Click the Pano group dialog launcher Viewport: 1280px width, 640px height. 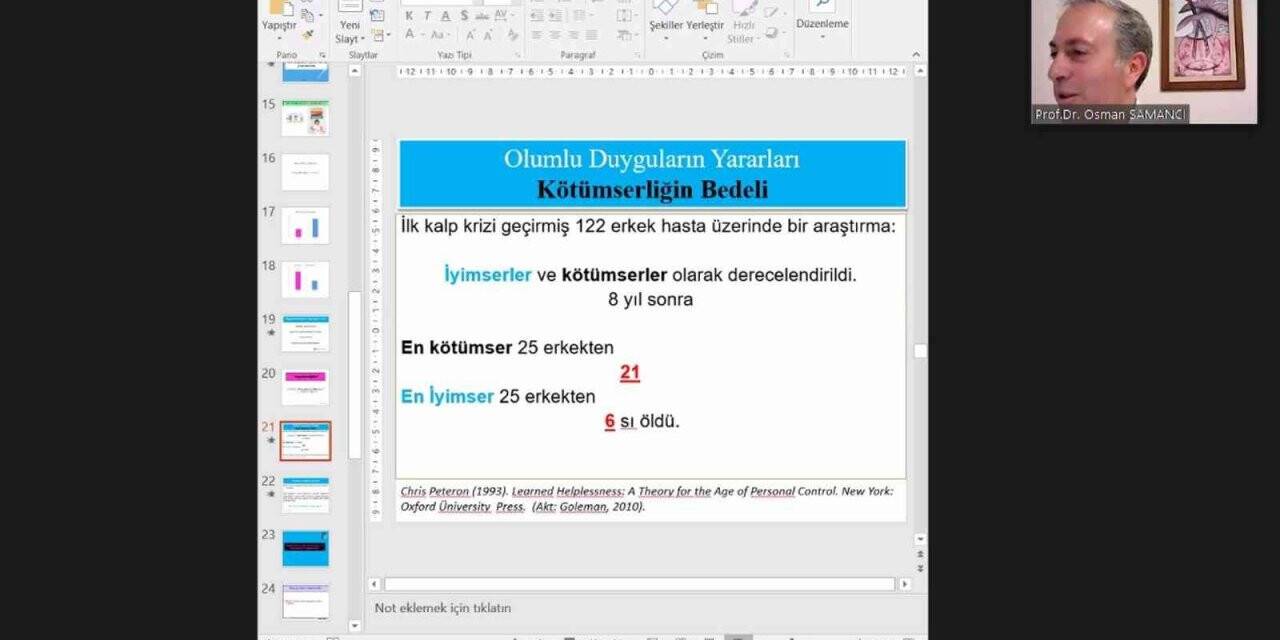[322, 55]
